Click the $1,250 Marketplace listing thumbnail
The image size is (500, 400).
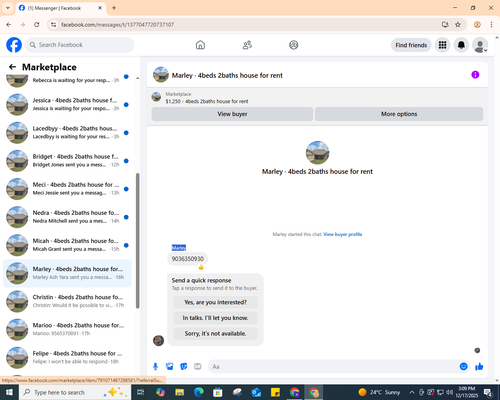156,97
